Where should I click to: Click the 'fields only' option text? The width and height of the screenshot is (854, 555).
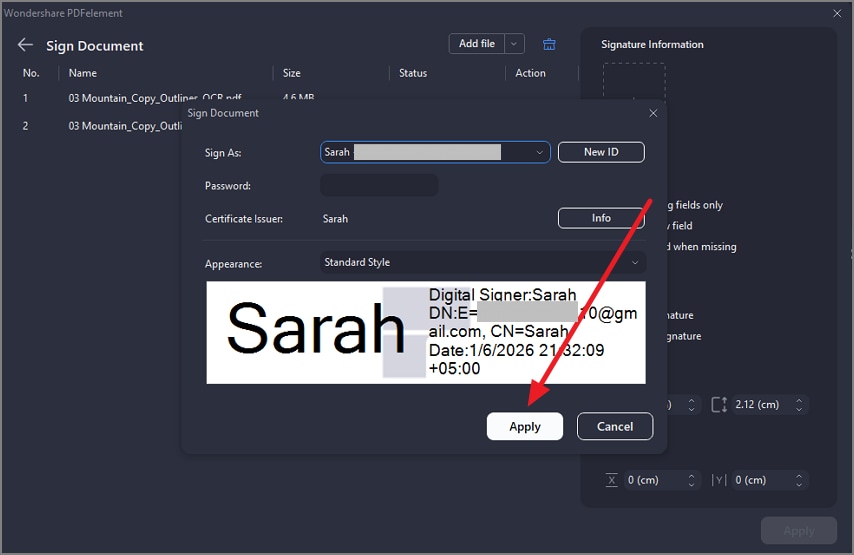(699, 205)
